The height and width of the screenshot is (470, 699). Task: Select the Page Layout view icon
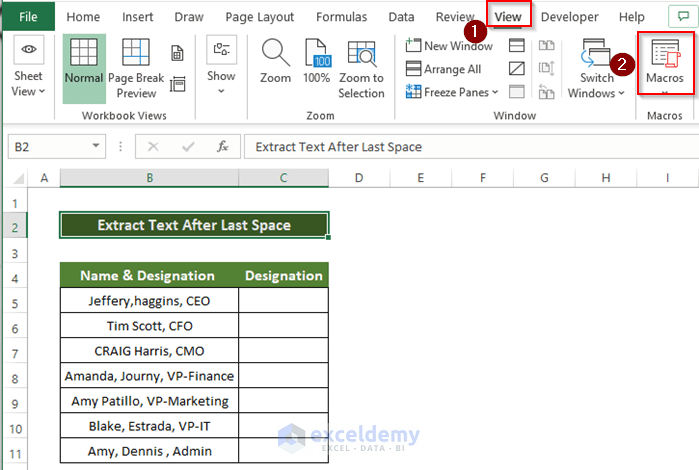pyautogui.click(x=177, y=53)
